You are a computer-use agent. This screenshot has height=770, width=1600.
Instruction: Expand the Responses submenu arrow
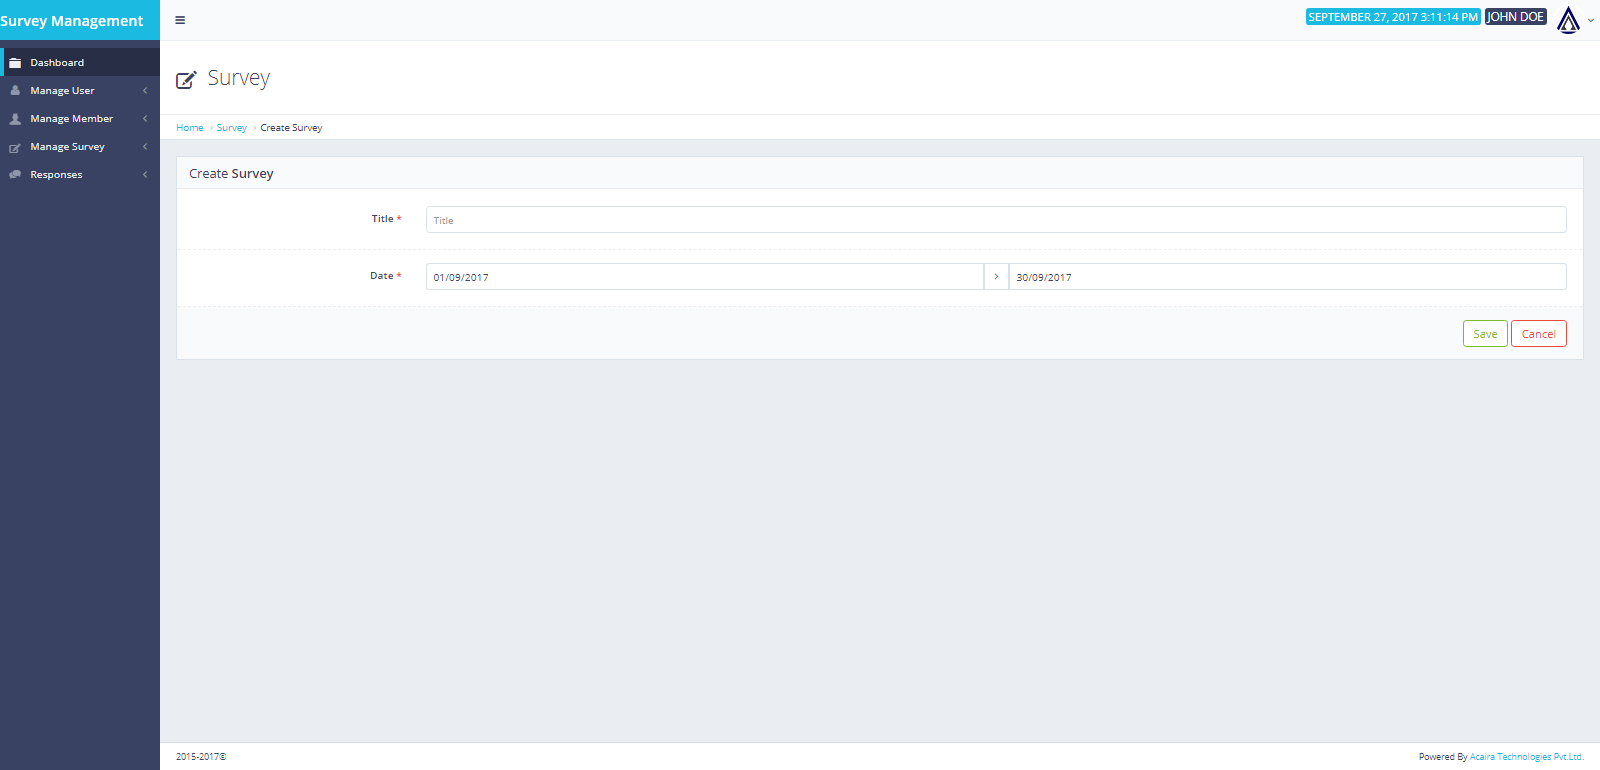(145, 175)
